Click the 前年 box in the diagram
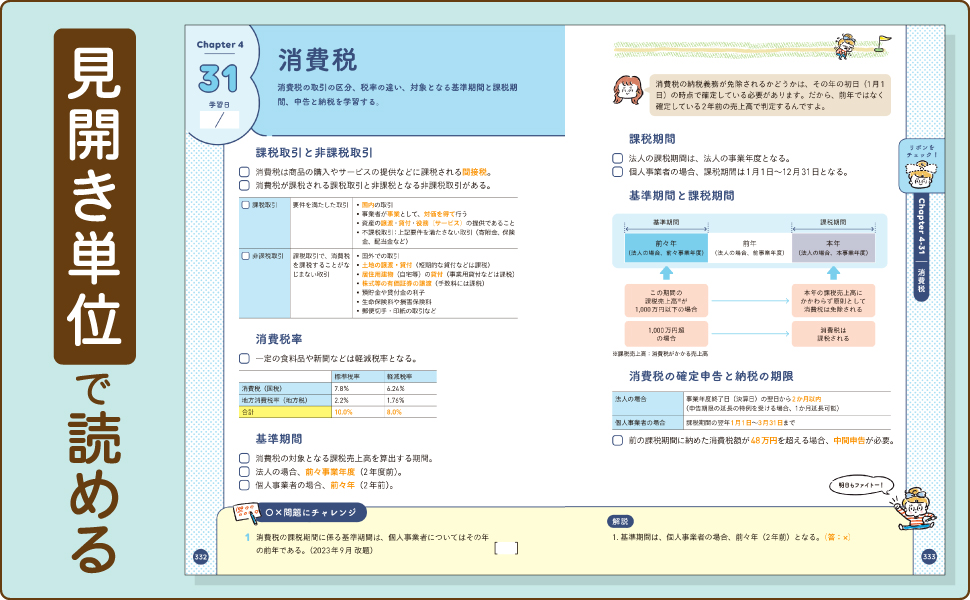The width and height of the screenshot is (970, 600). 749,247
